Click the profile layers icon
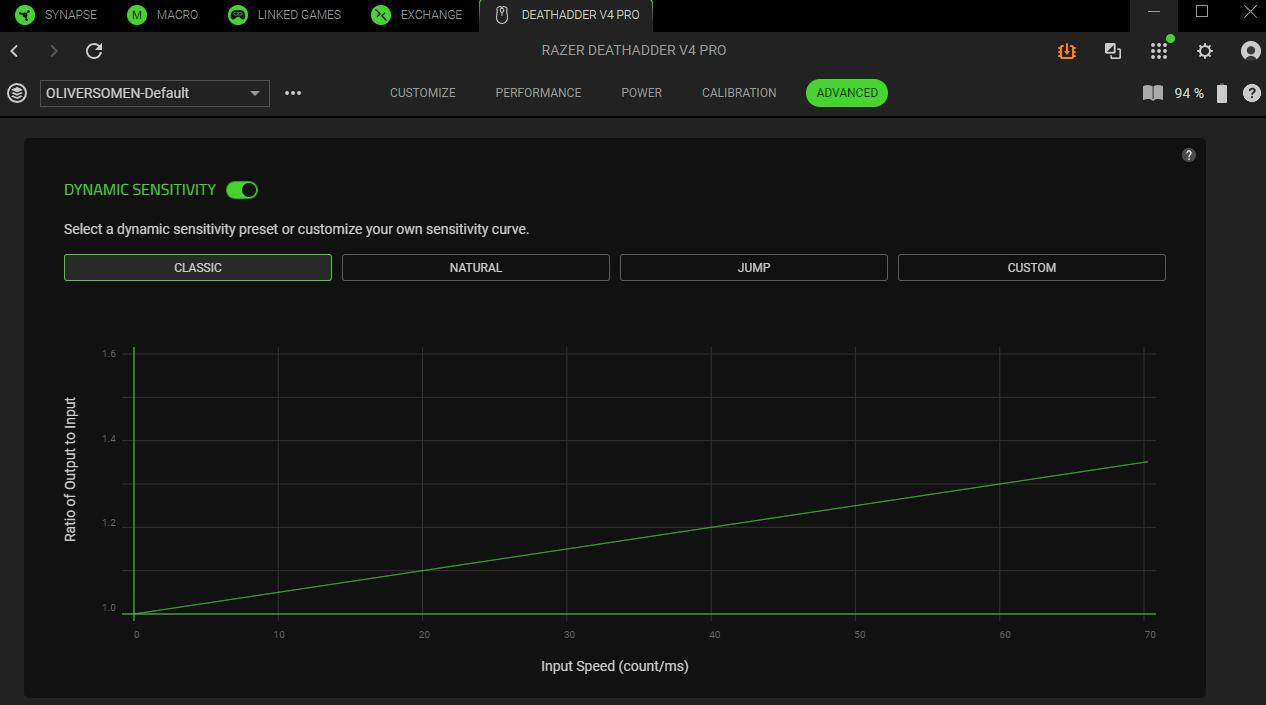The image size is (1266, 705). tap(17, 93)
